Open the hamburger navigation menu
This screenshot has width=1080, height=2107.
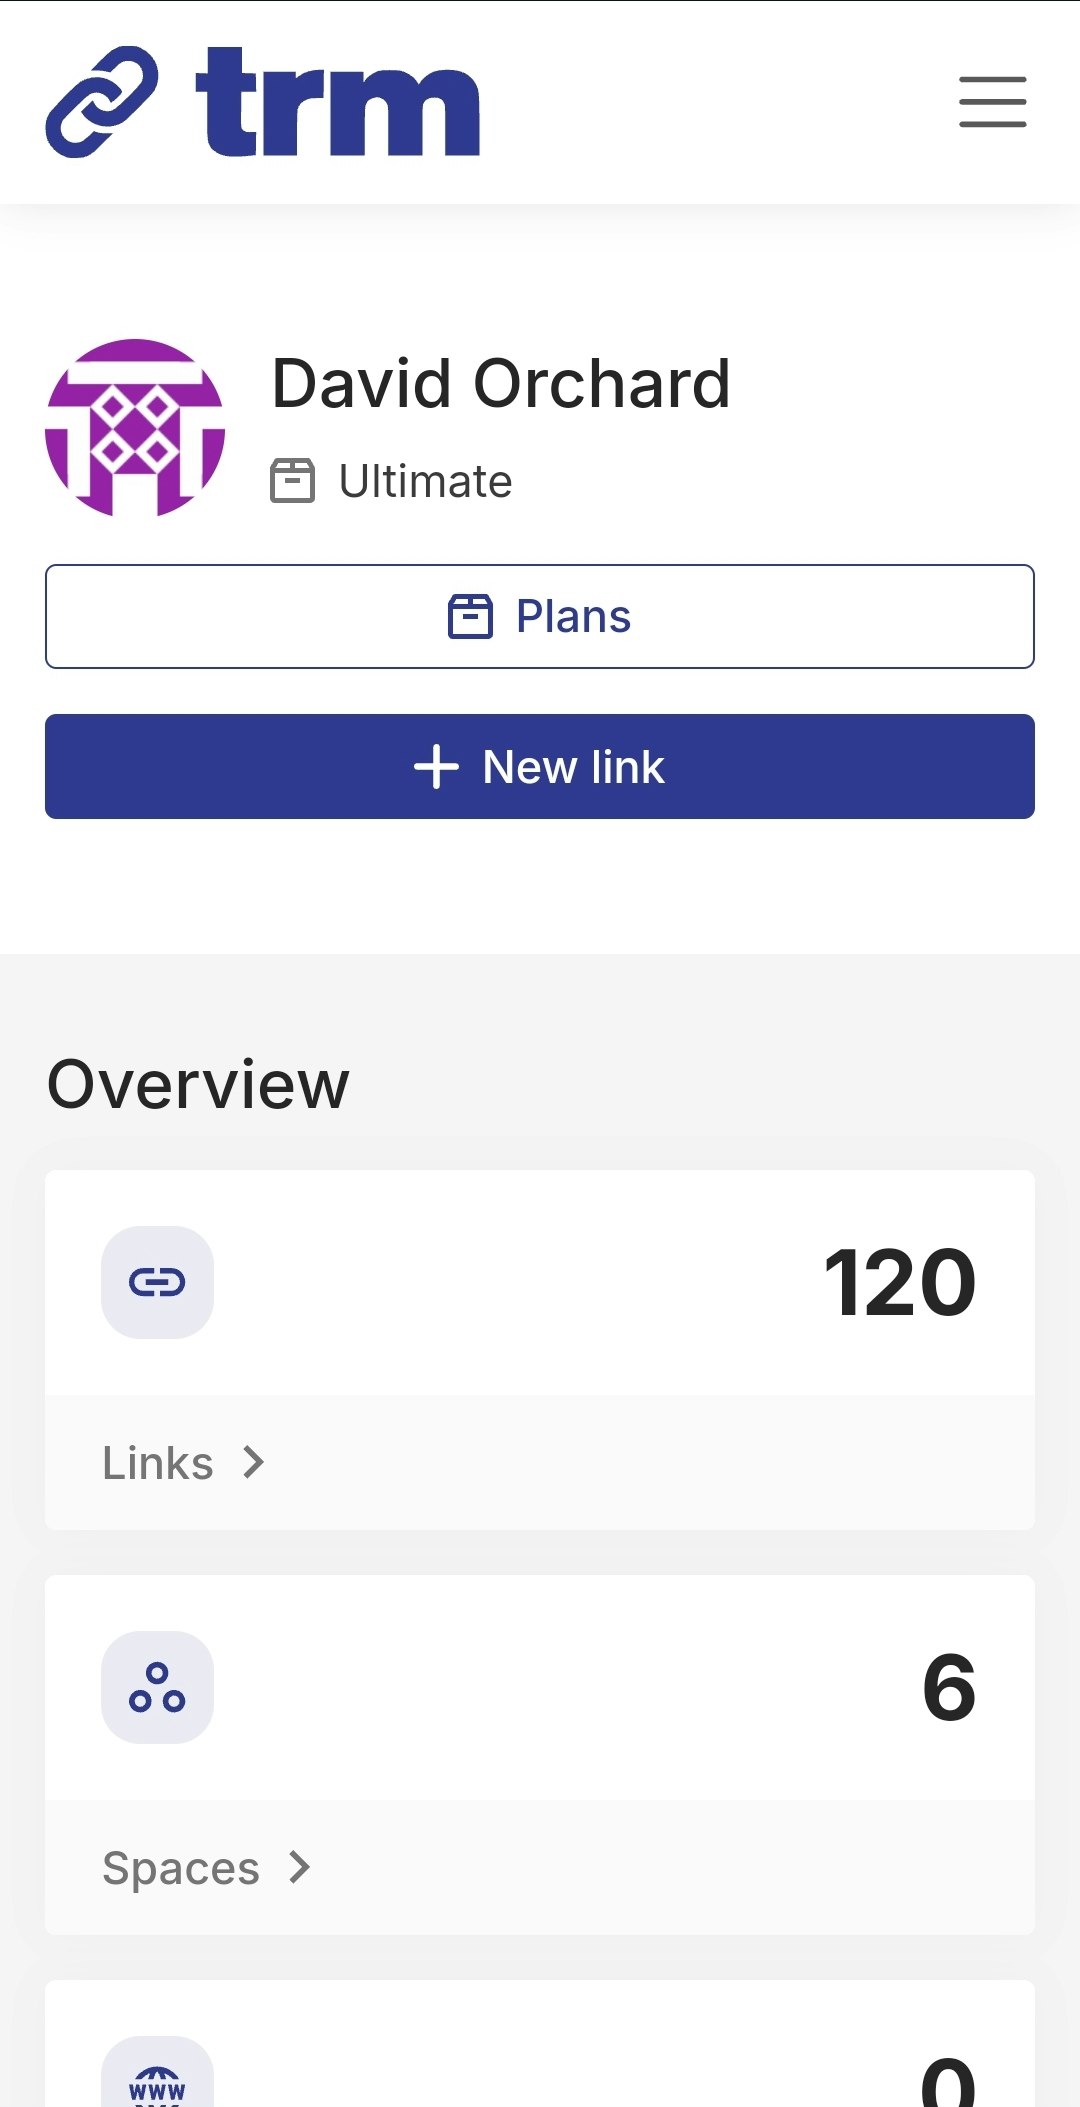[992, 102]
